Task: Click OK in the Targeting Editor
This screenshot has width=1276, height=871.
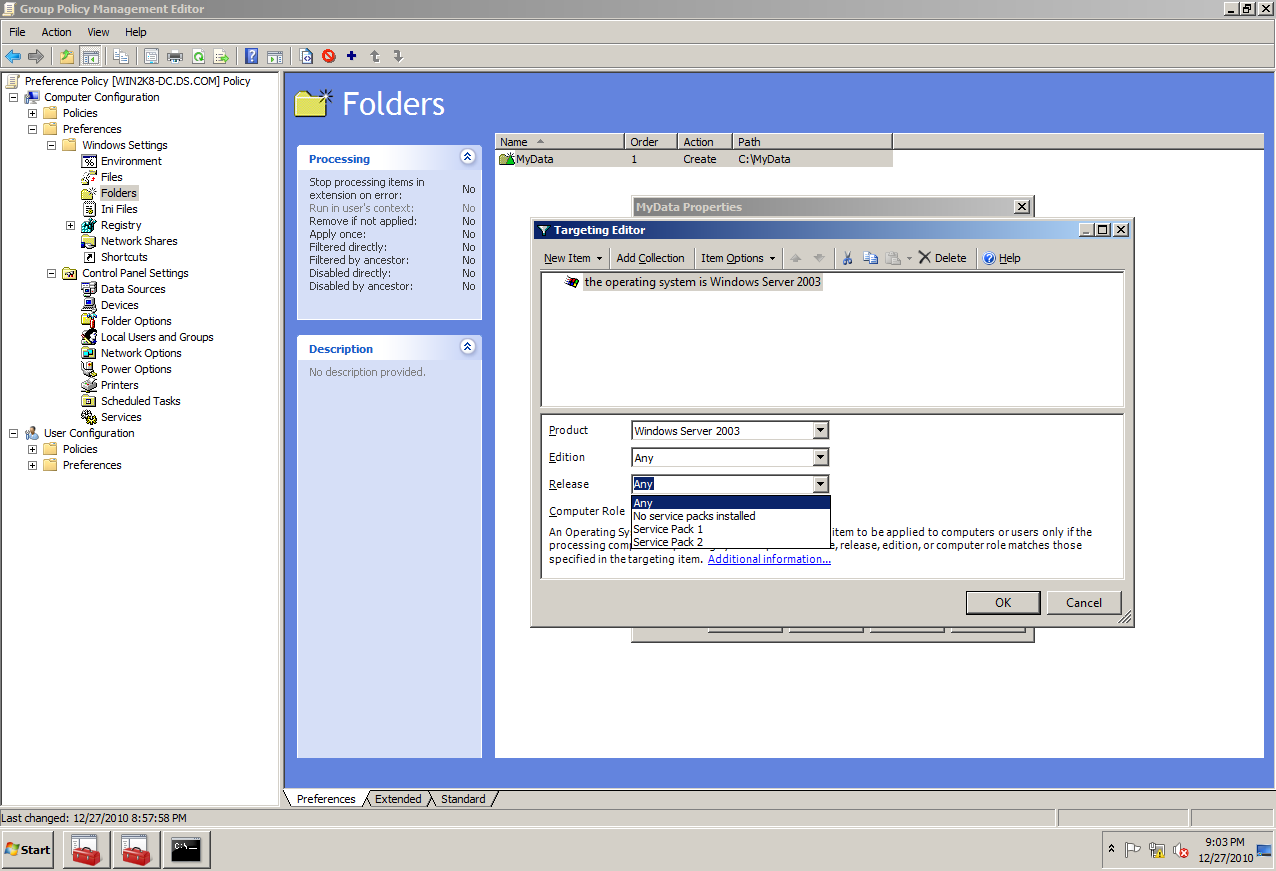Action: [1002, 602]
